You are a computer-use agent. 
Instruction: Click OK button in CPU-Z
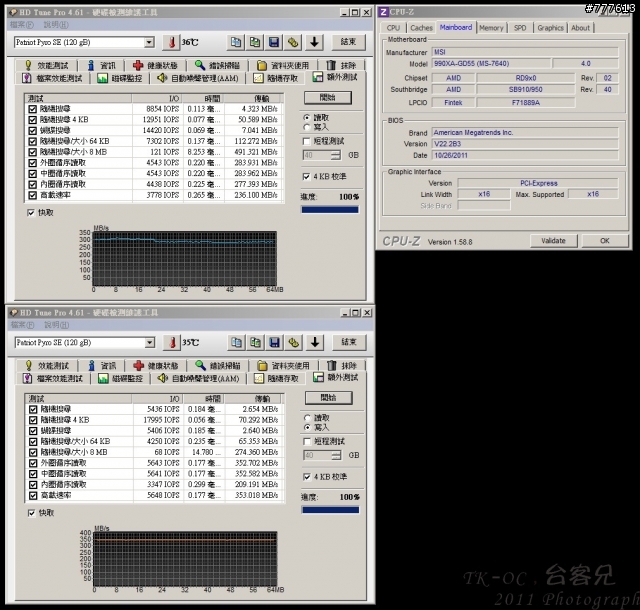(x=605, y=241)
